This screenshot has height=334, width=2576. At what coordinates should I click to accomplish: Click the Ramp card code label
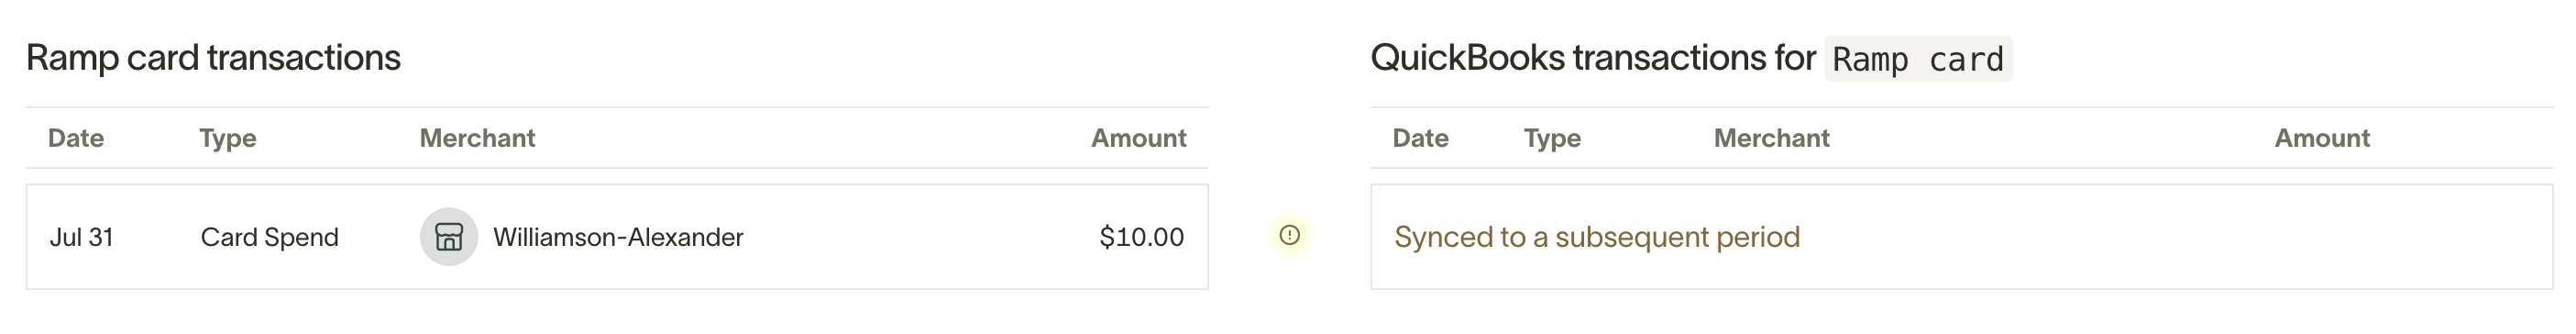(x=1918, y=59)
